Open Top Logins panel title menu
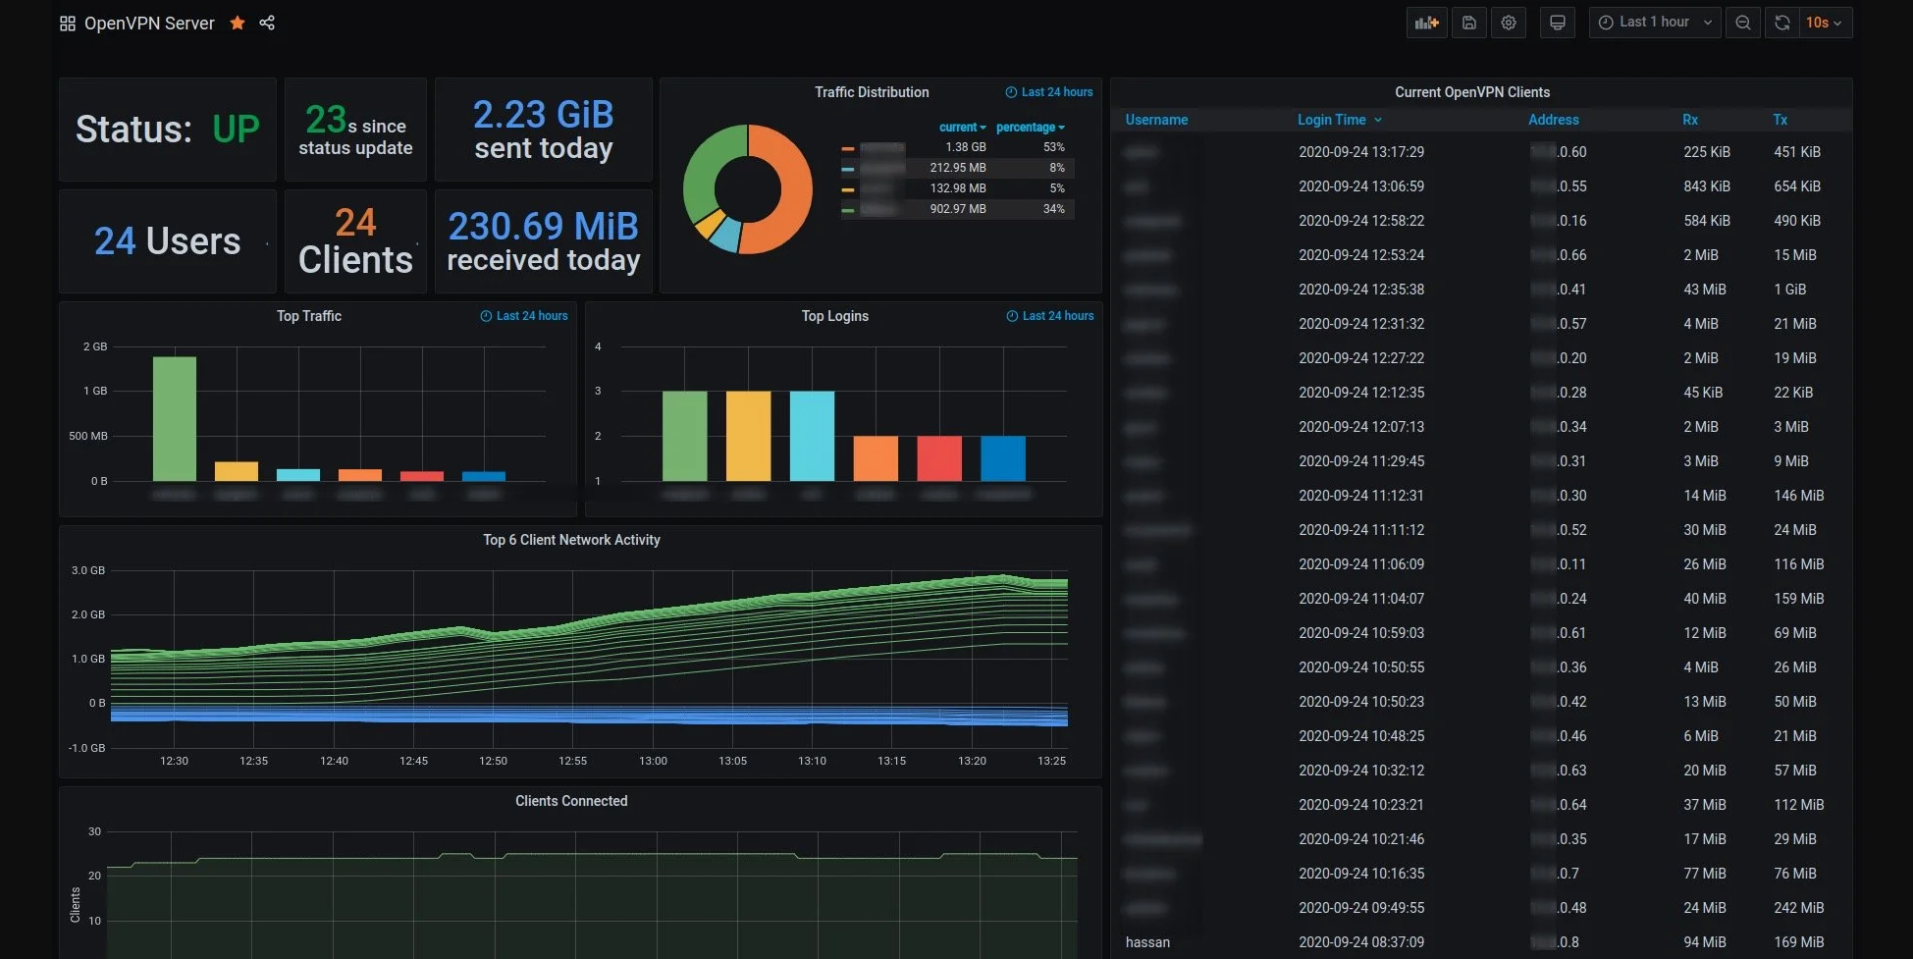This screenshot has width=1913, height=959. (835, 316)
